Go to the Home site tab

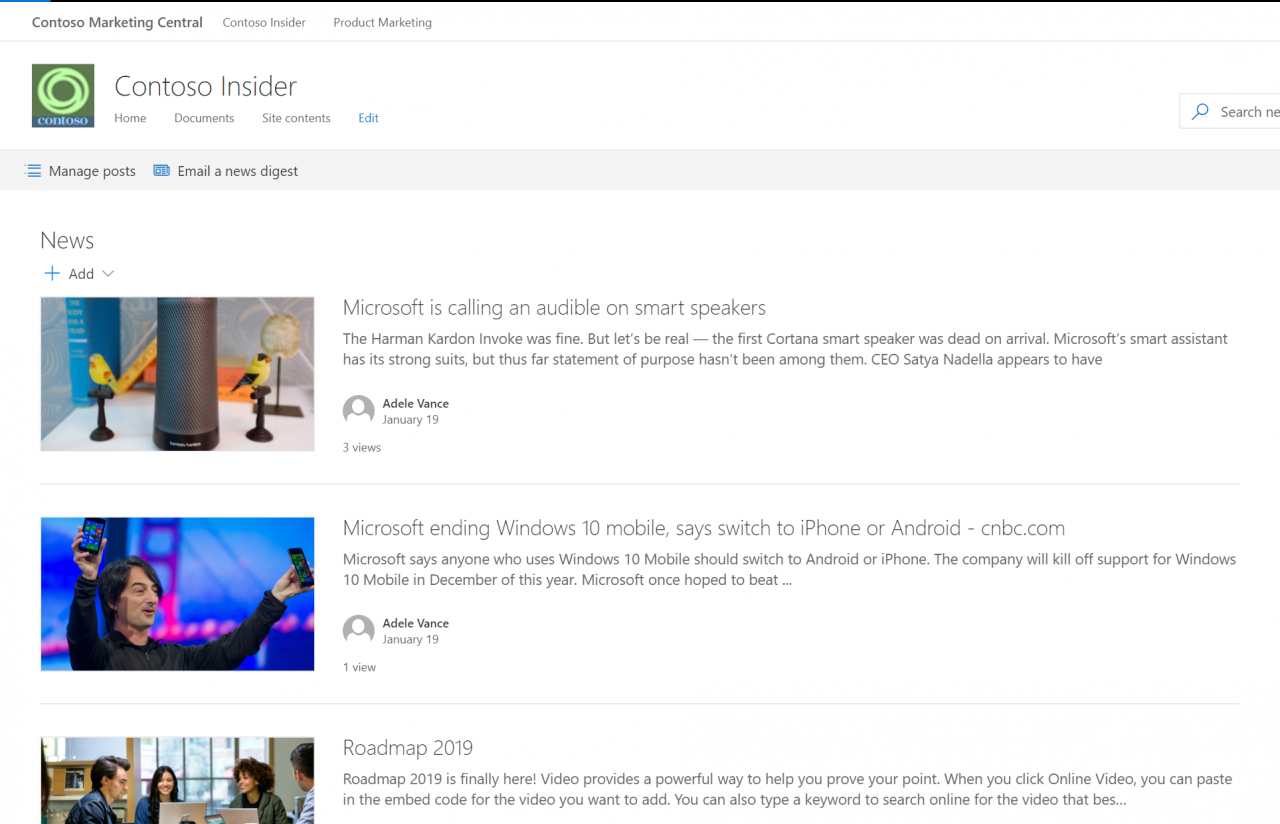130,118
